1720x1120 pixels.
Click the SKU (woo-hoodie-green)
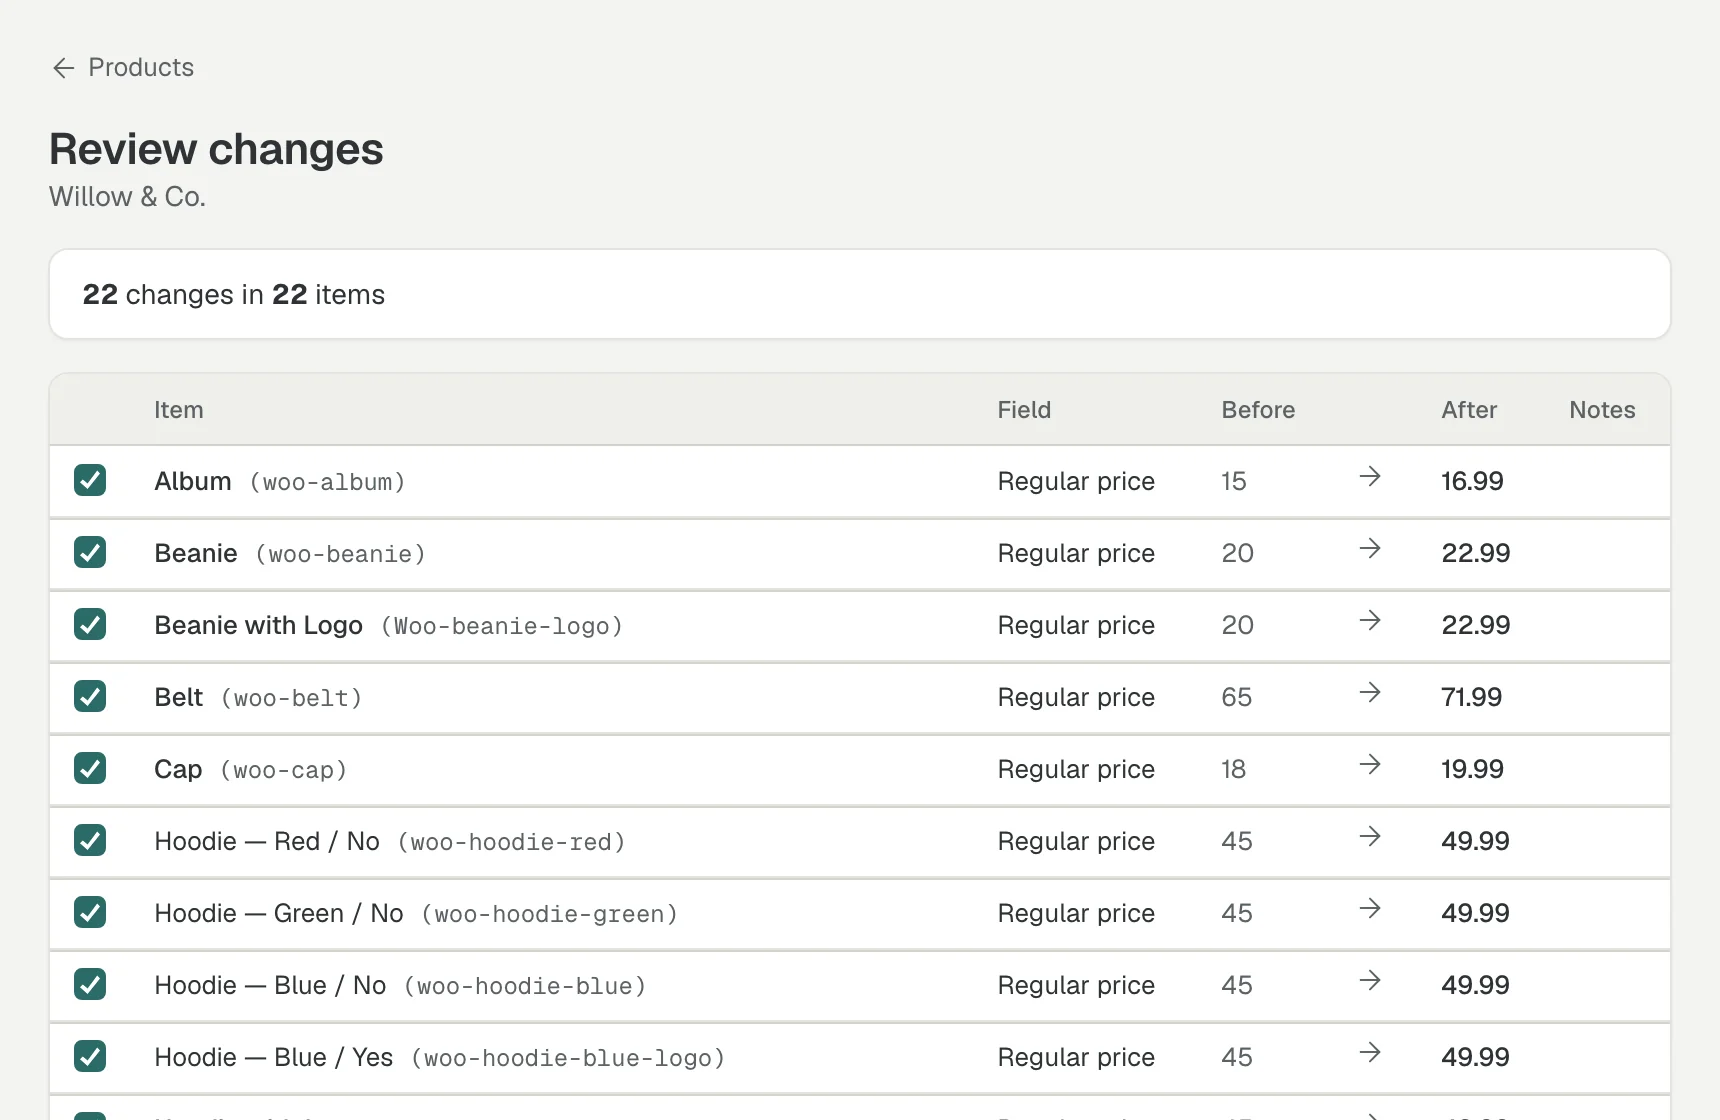[x=550, y=914]
